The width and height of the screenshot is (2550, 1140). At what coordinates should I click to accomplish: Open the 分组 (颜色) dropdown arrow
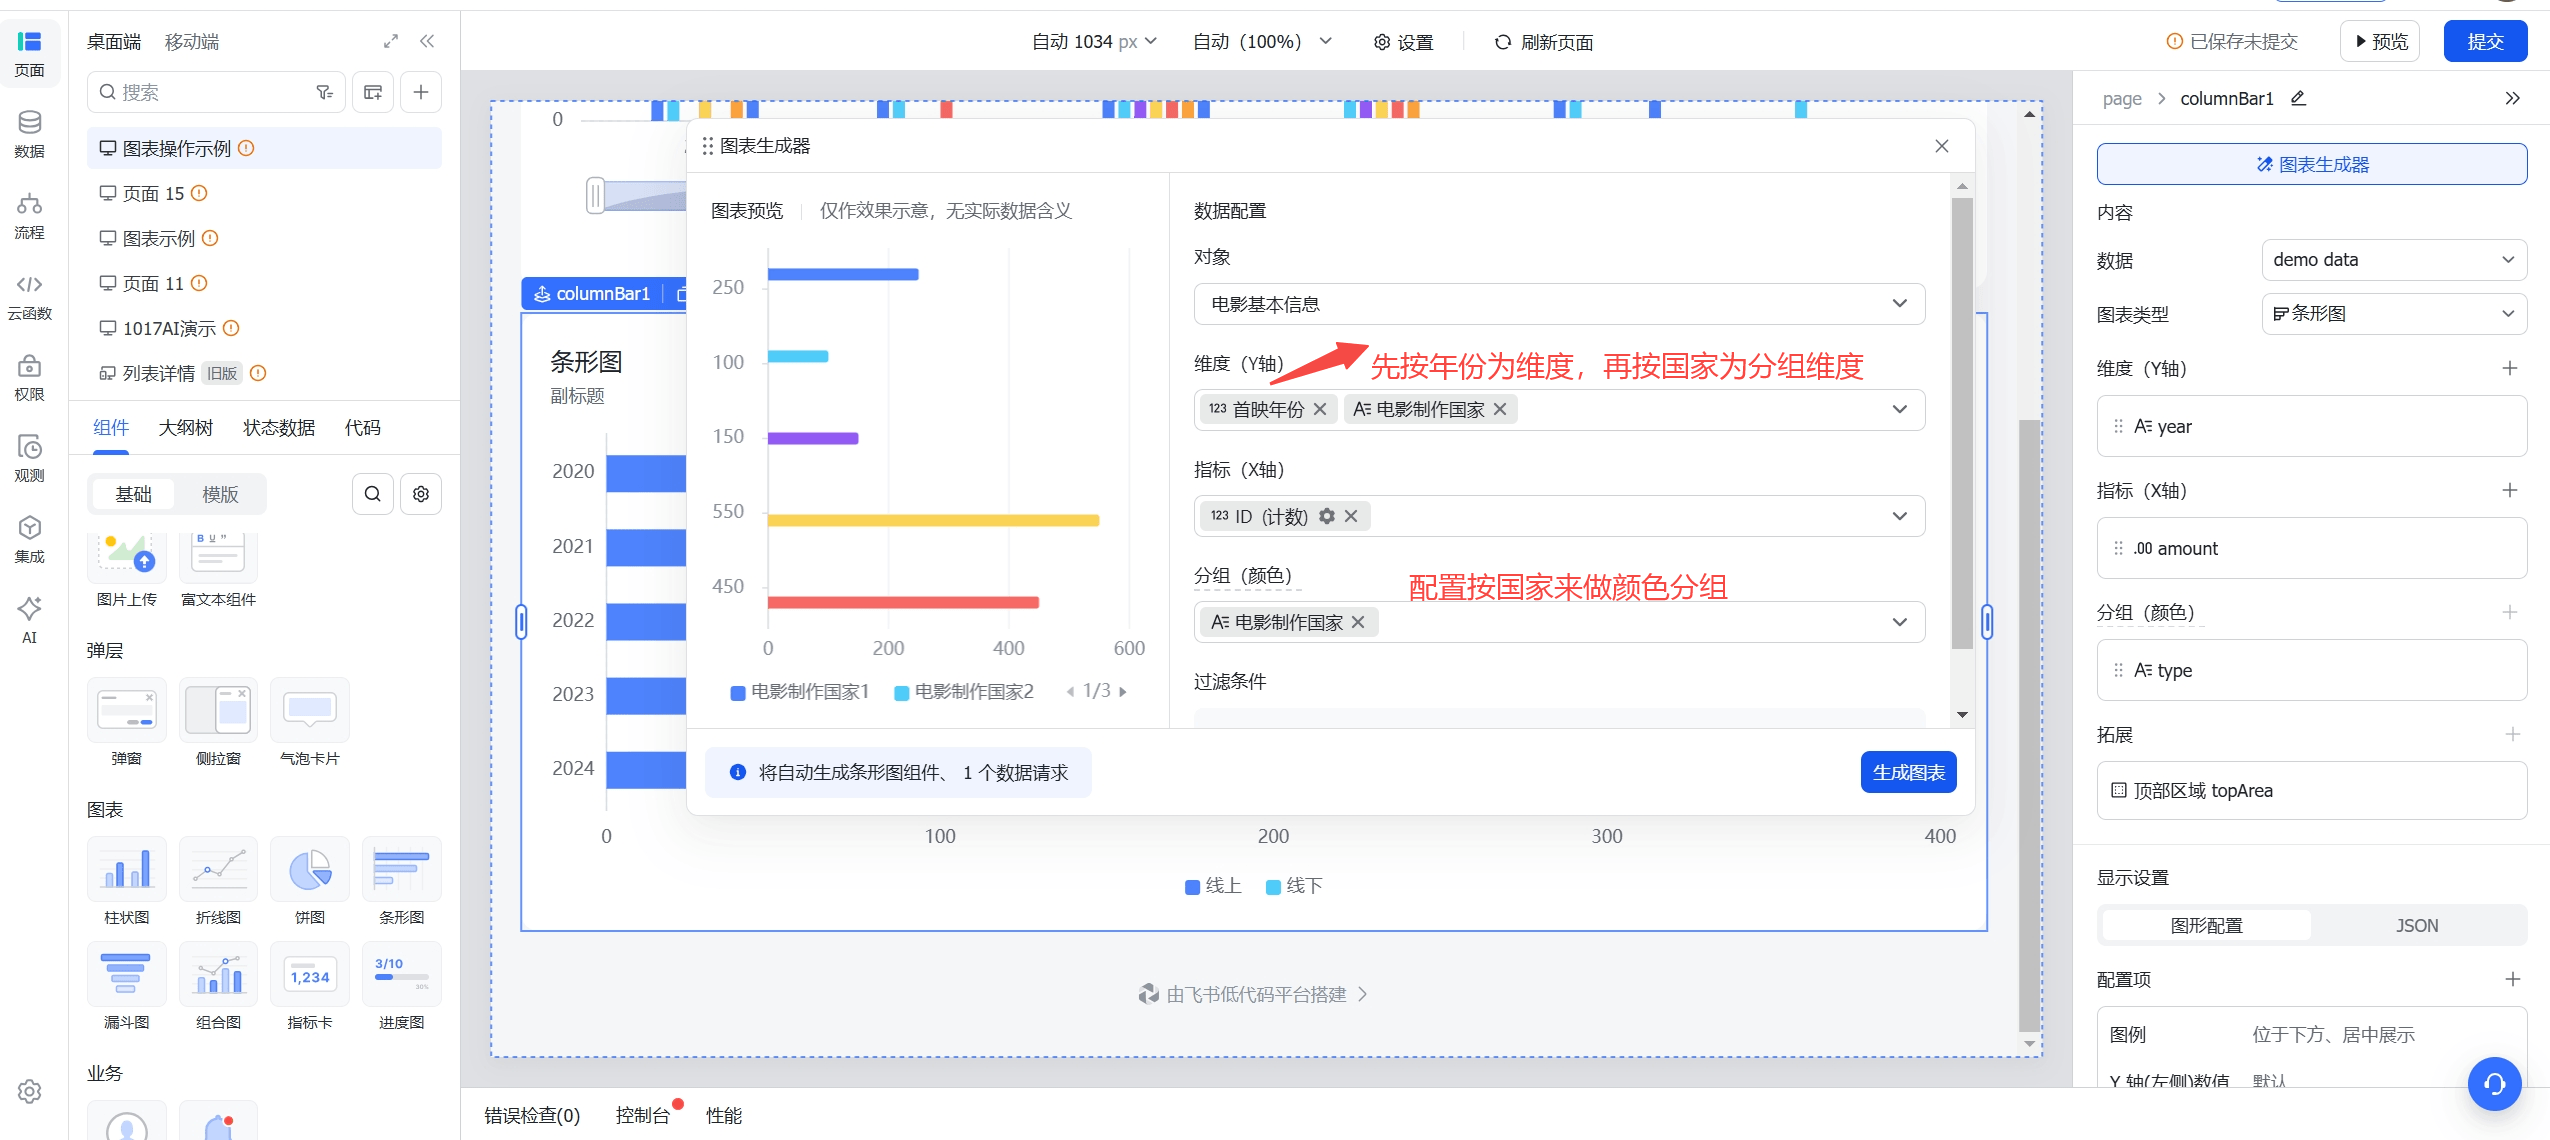[1900, 622]
